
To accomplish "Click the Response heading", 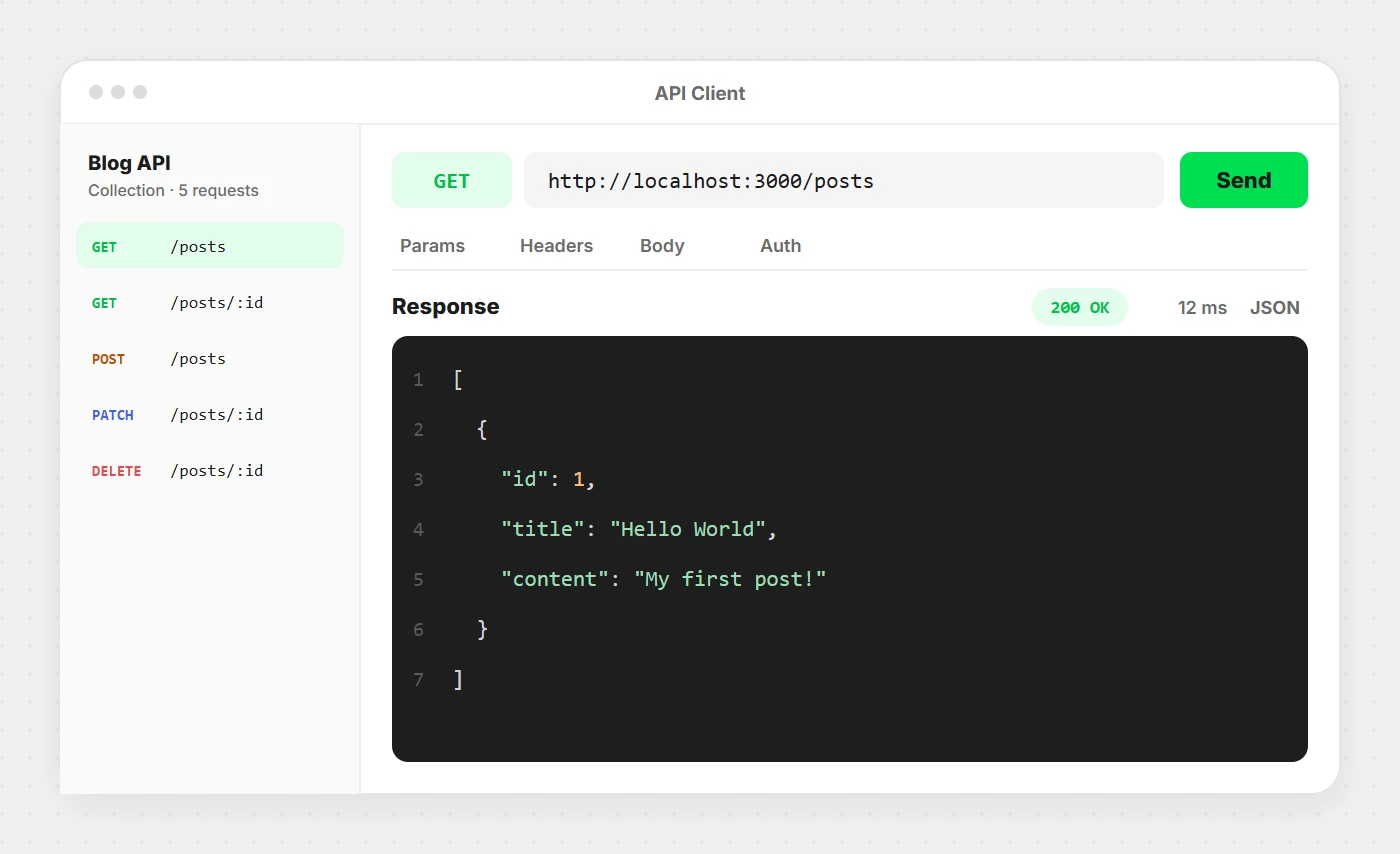I will (x=445, y=306).
